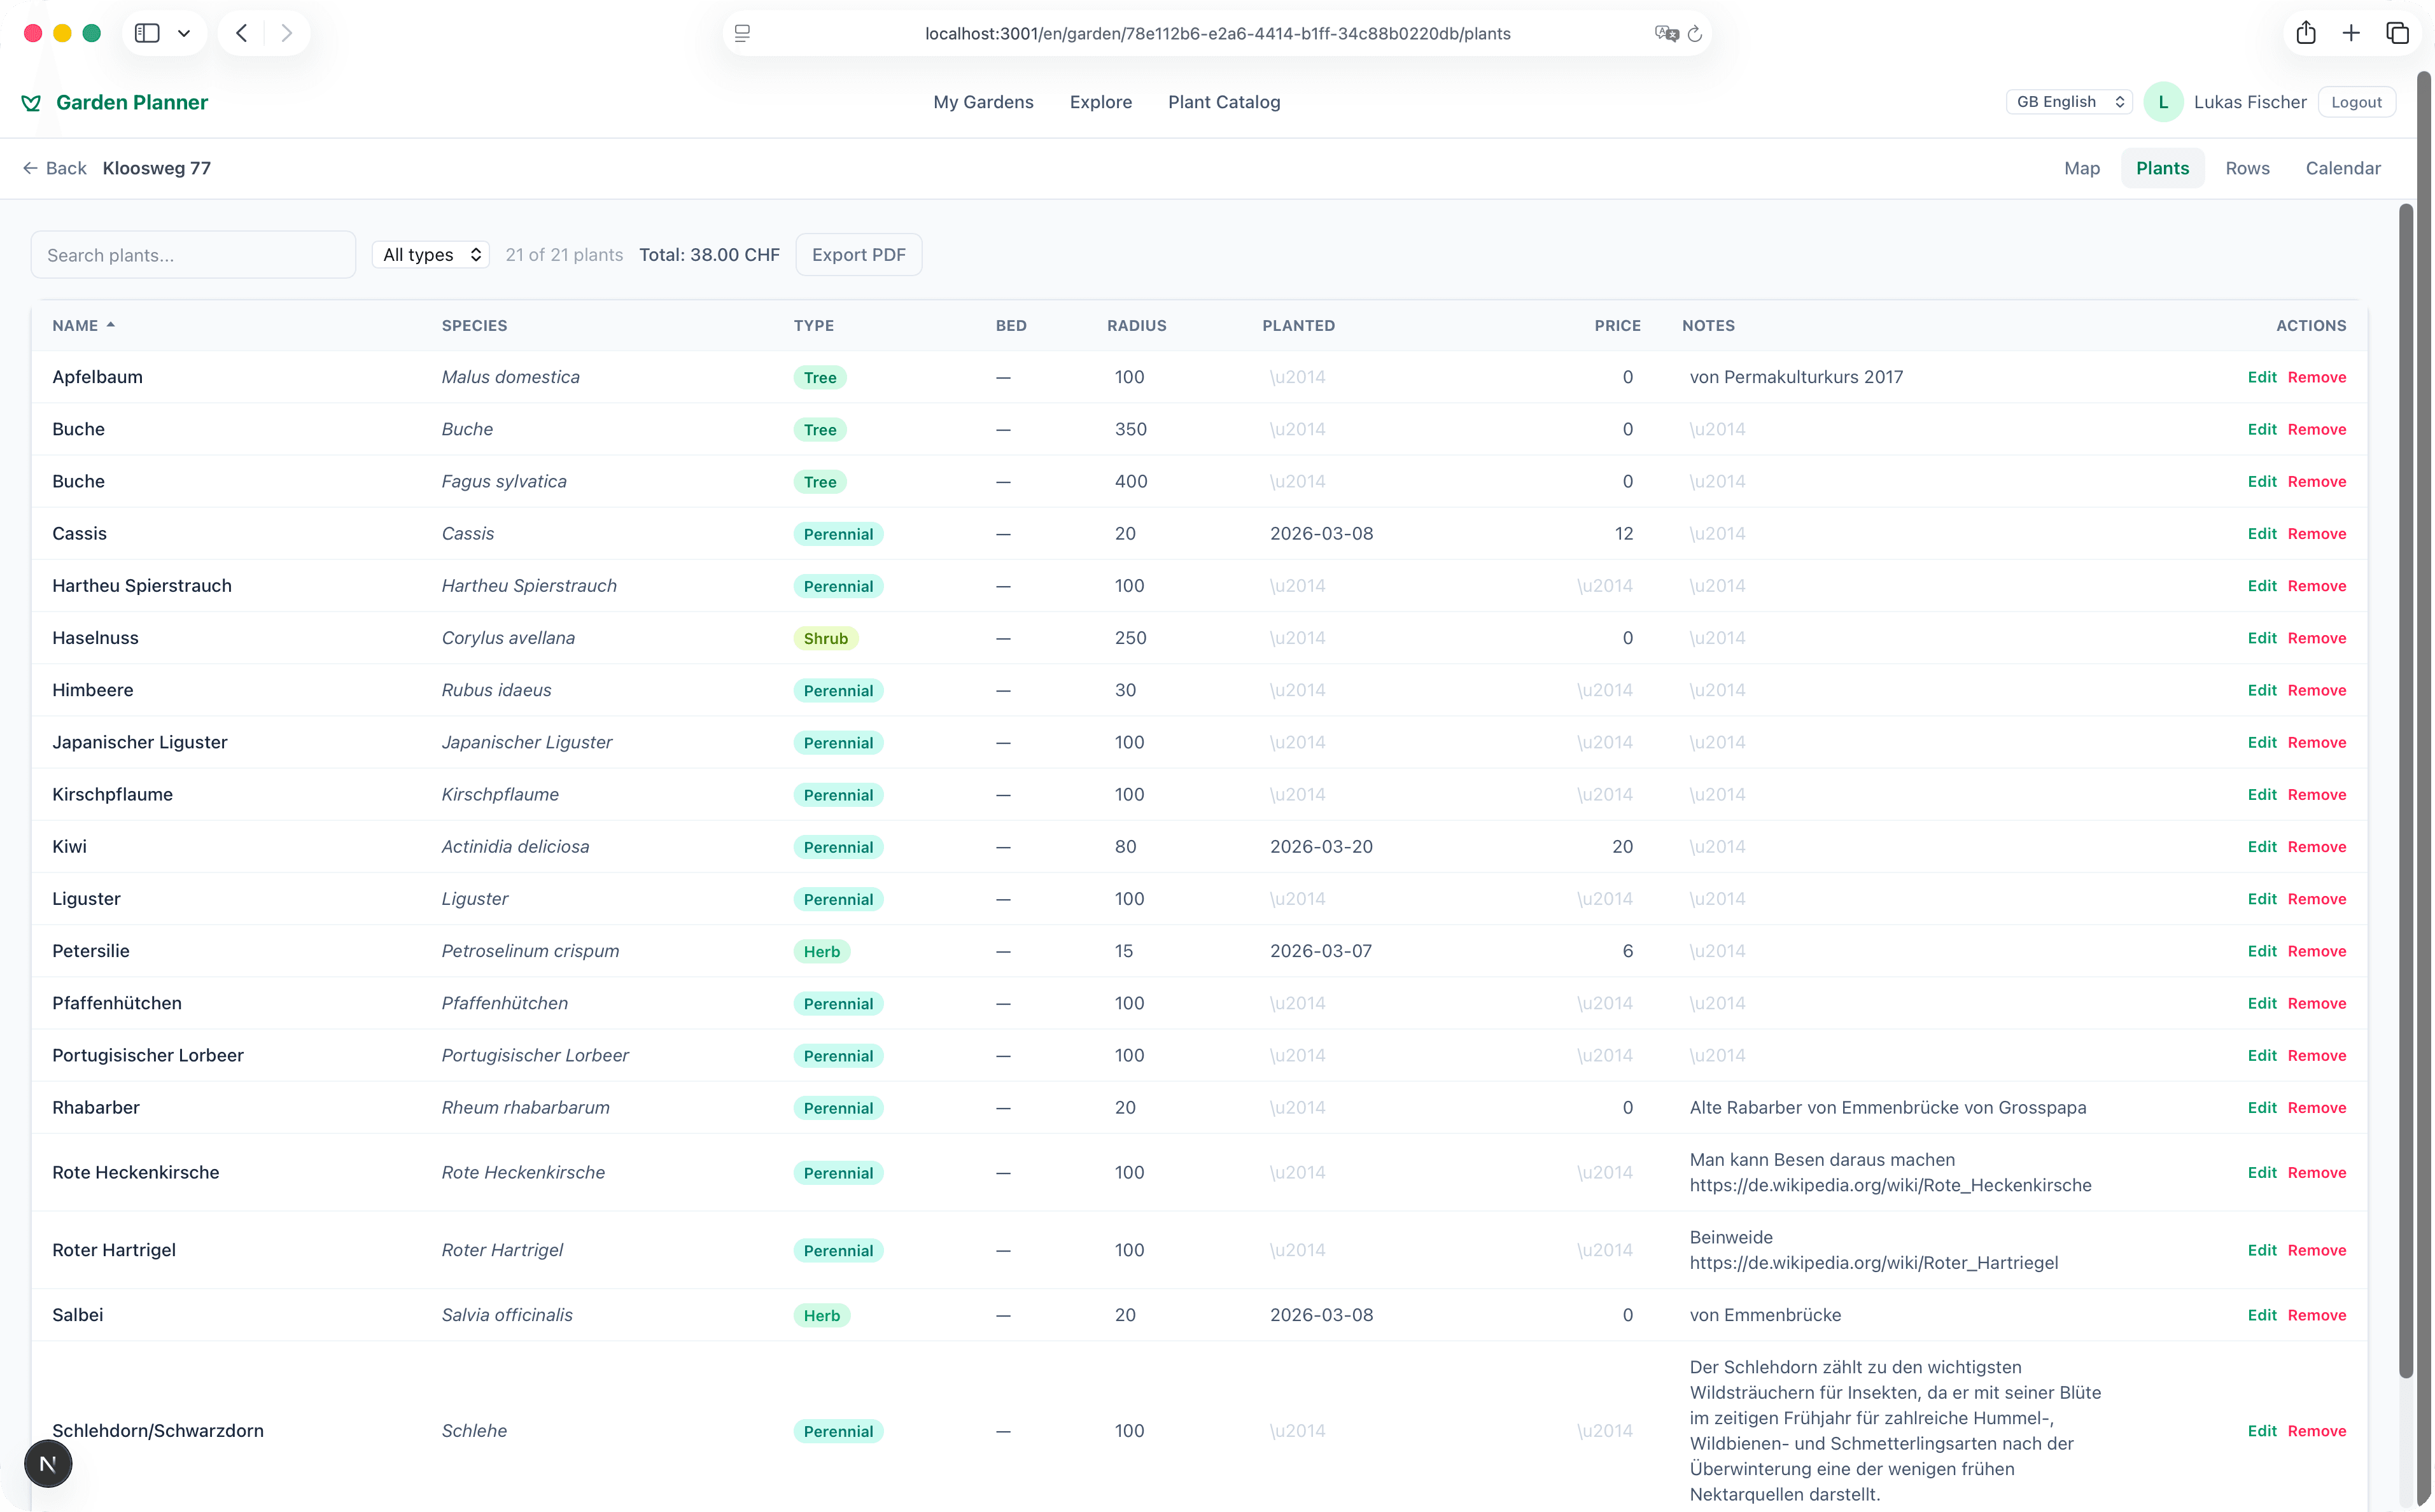Viewport: 2435px width, 1512px height.
Task: Remove the Kiwi plant row
Action: 2316,847
